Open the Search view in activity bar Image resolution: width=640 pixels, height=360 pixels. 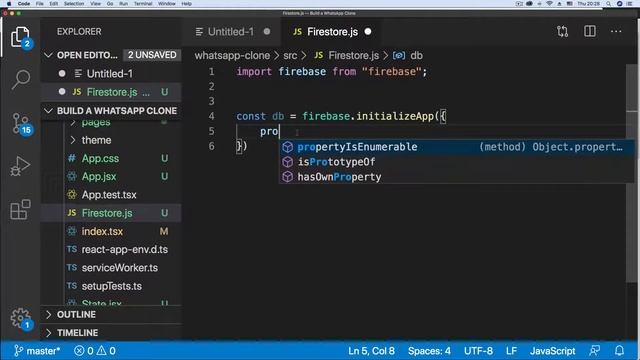20,79
